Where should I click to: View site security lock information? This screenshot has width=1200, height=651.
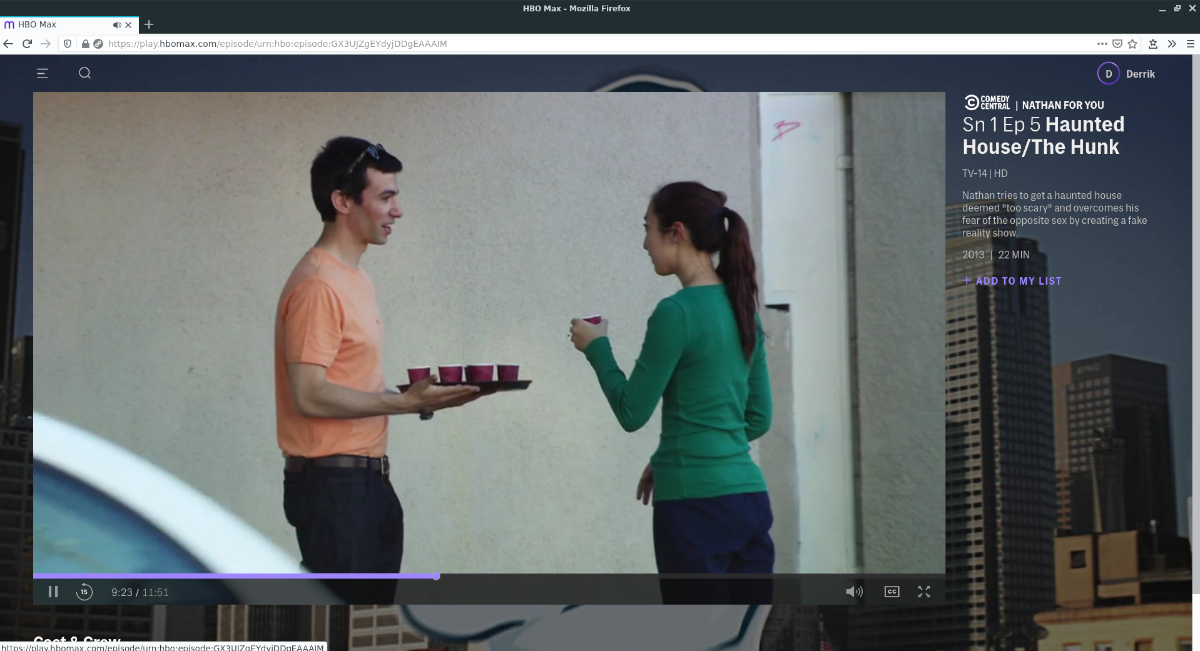tap(86, 44)
